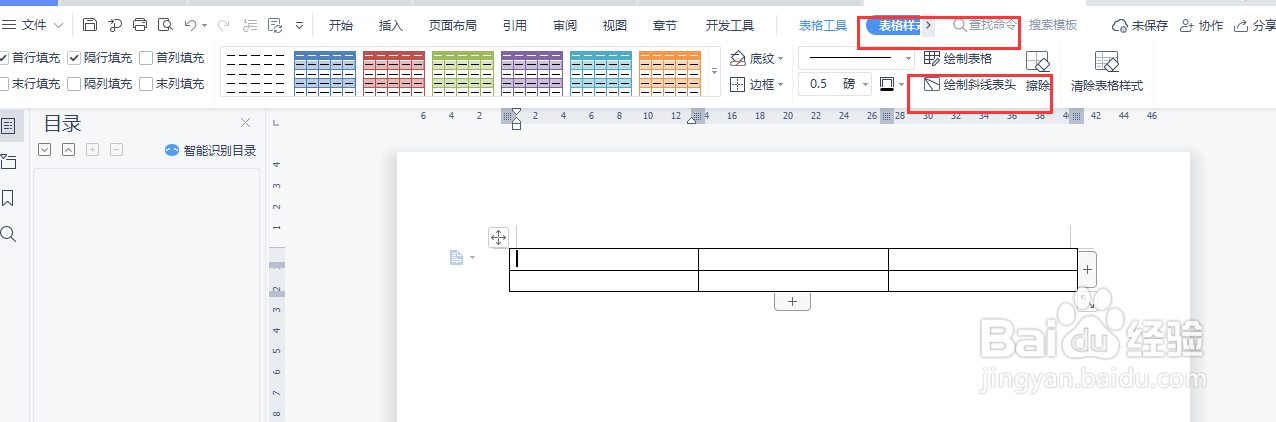
Task: Open the 表格工具 Table Tools tab
Action: click(x=823, y=25)
